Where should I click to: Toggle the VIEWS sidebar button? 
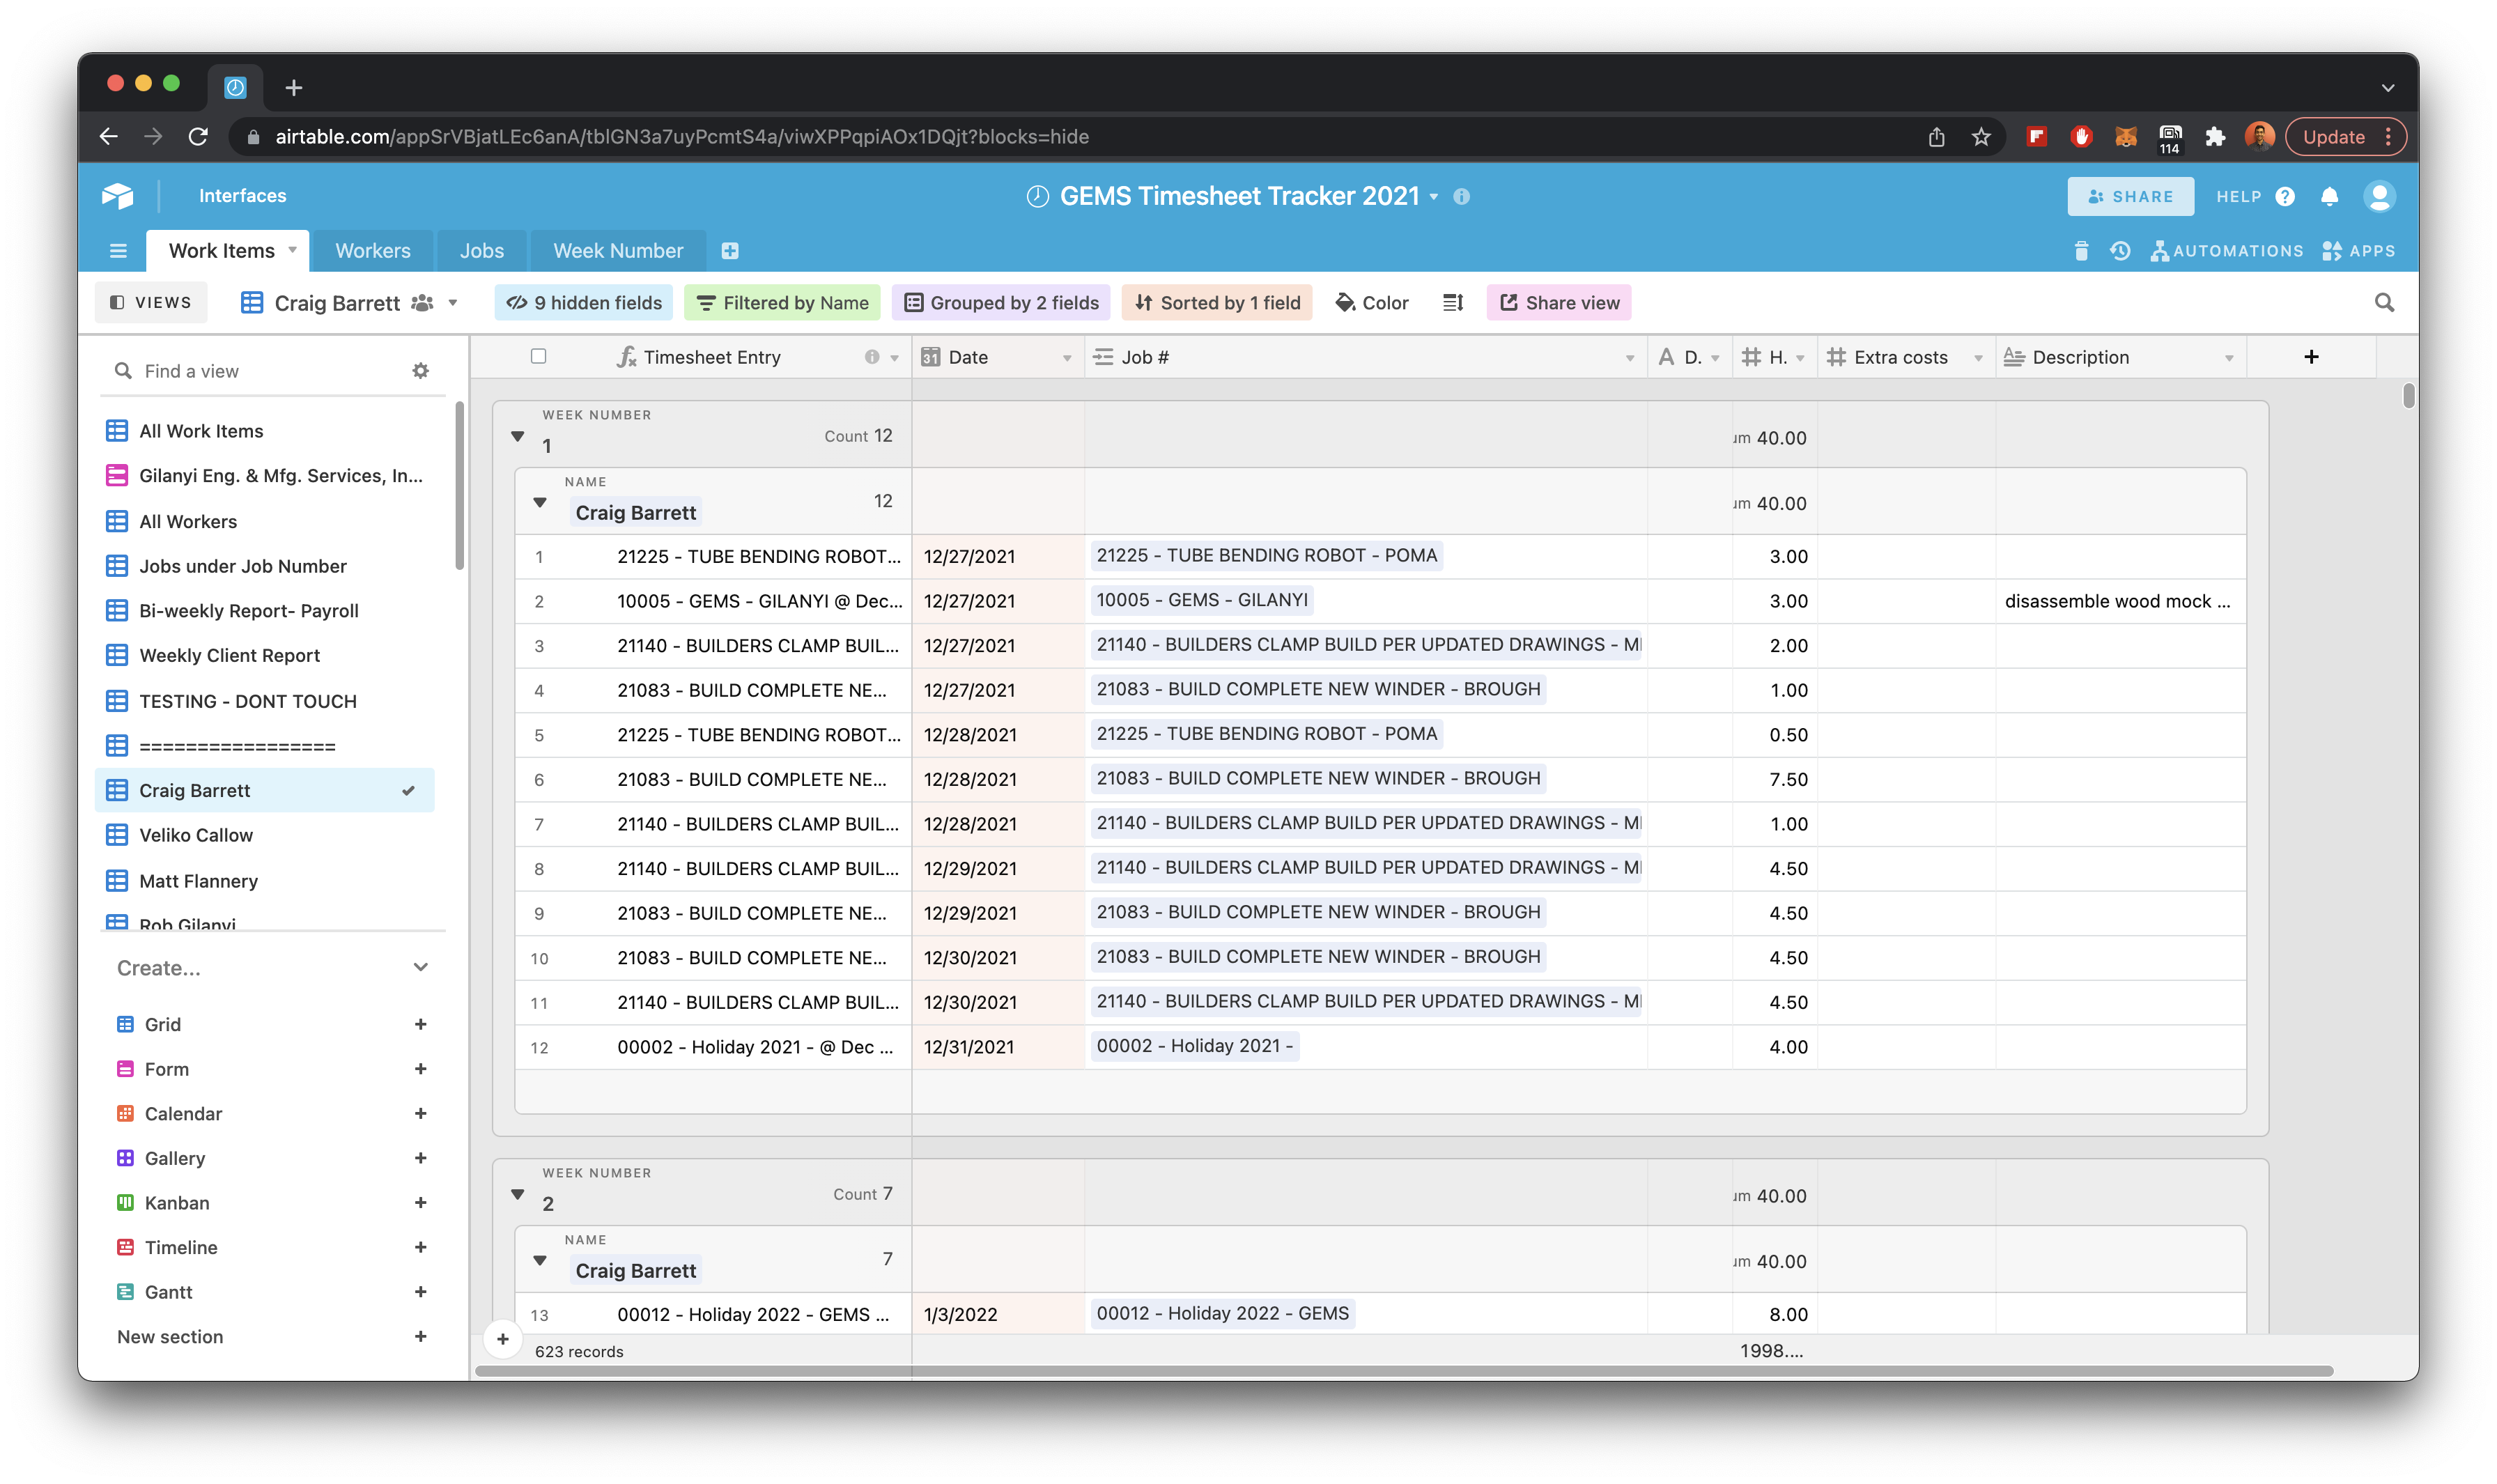point(151,303)
